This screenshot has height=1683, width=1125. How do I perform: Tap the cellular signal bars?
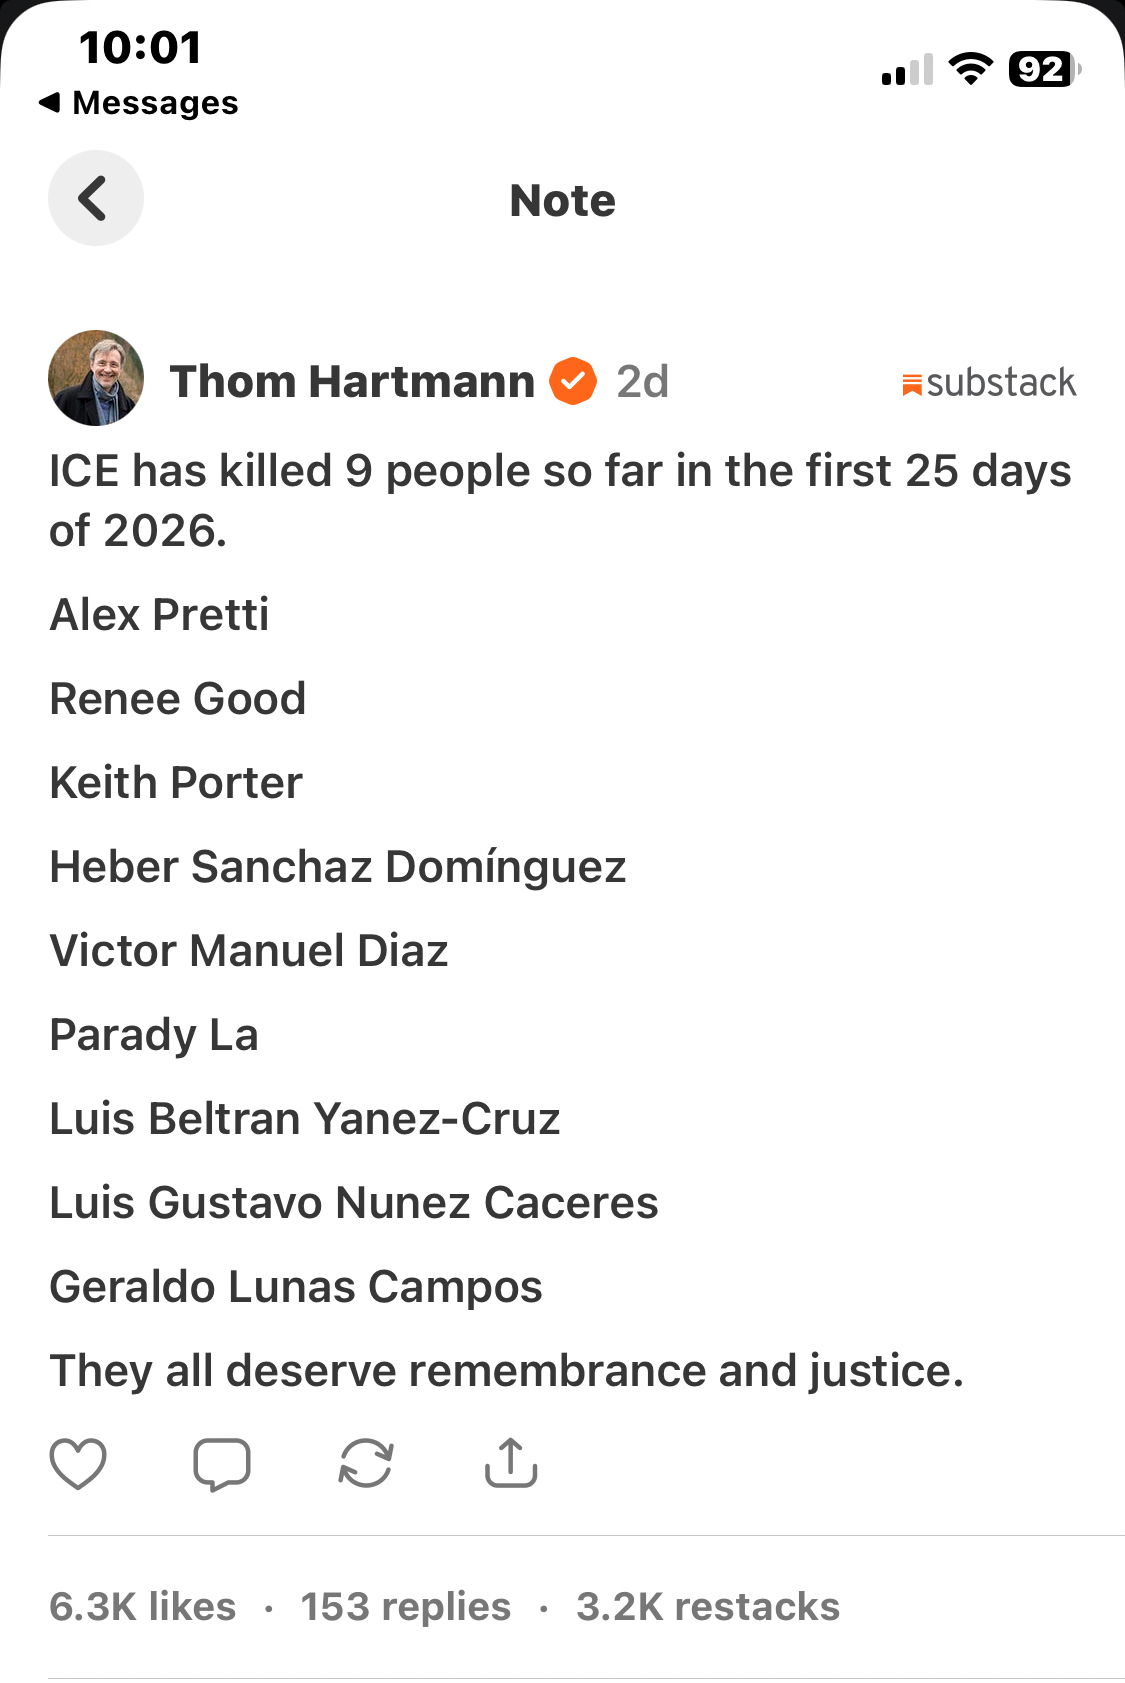tap(907, 70)
